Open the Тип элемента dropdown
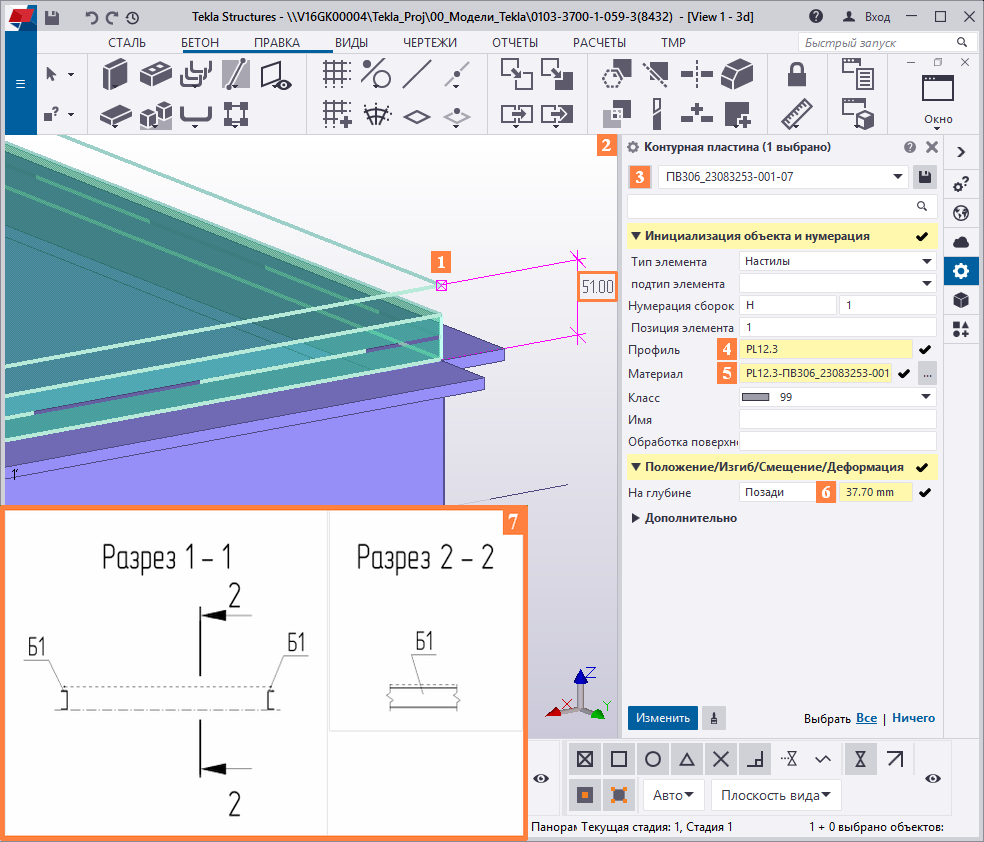984x842 pixels. 837,261
